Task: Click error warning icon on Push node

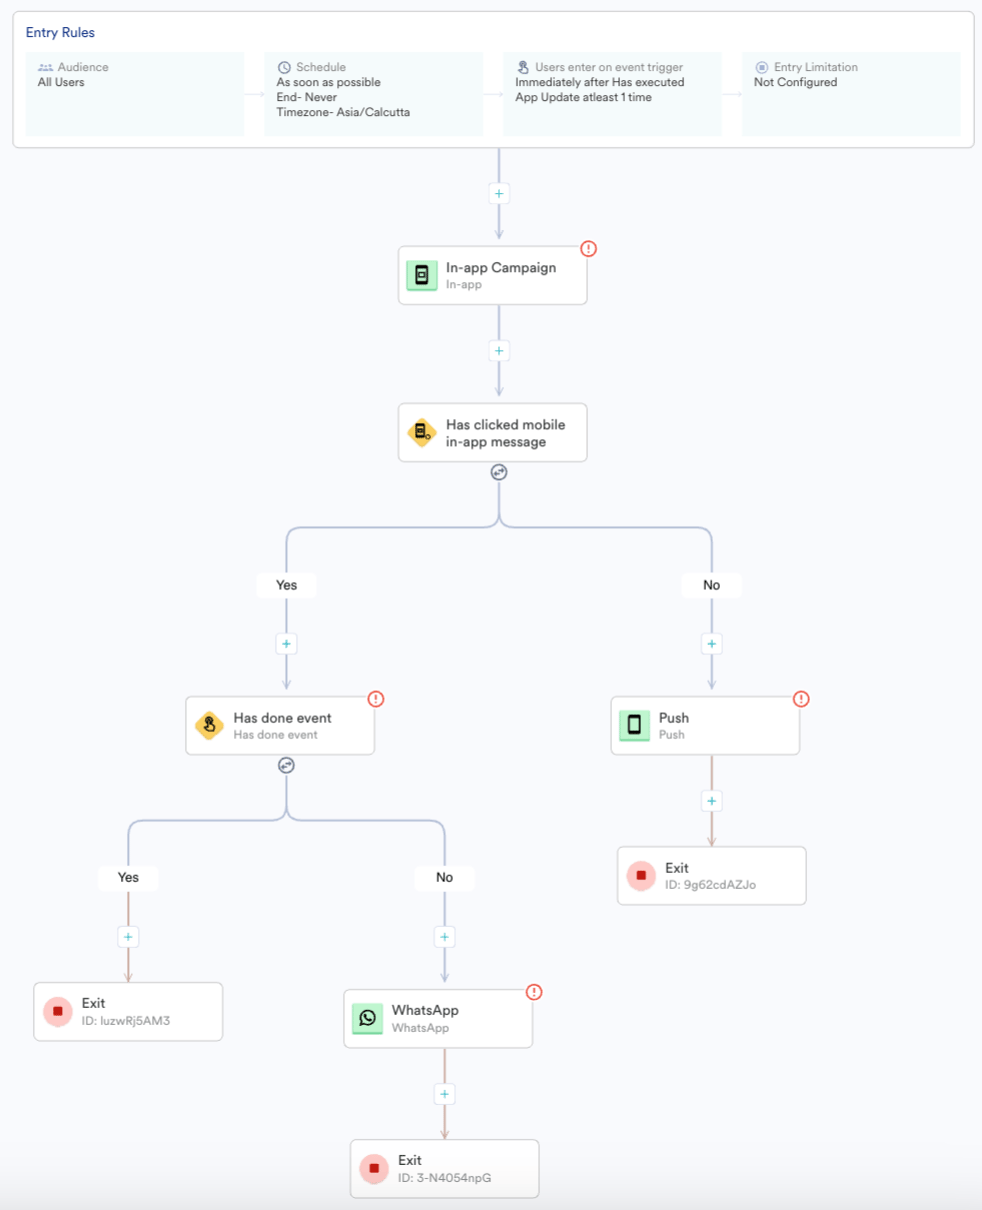Action: pyautogui.click(x=801, y=699)
